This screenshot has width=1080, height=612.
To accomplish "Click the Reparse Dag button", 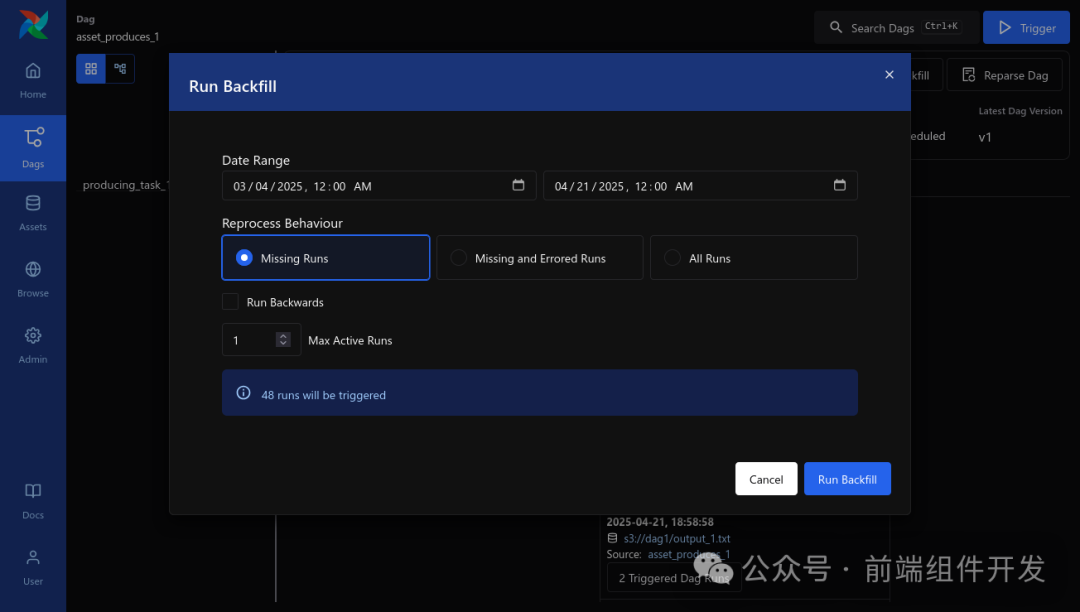I will pyautogui.click(x=1006, y=75).
